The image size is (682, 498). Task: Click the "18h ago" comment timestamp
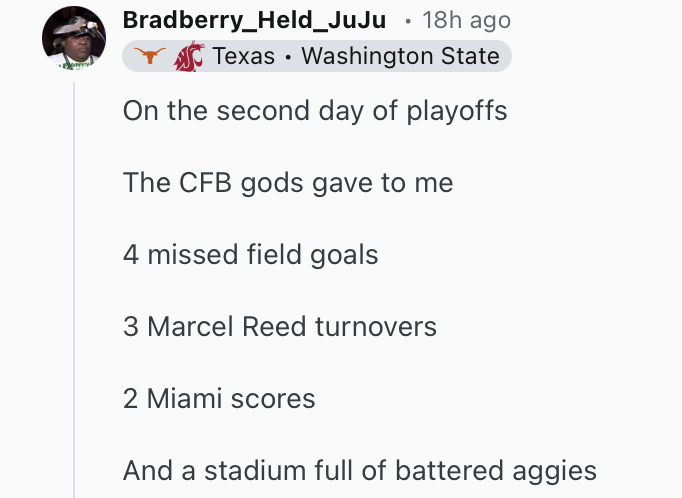tap(466, 20)
